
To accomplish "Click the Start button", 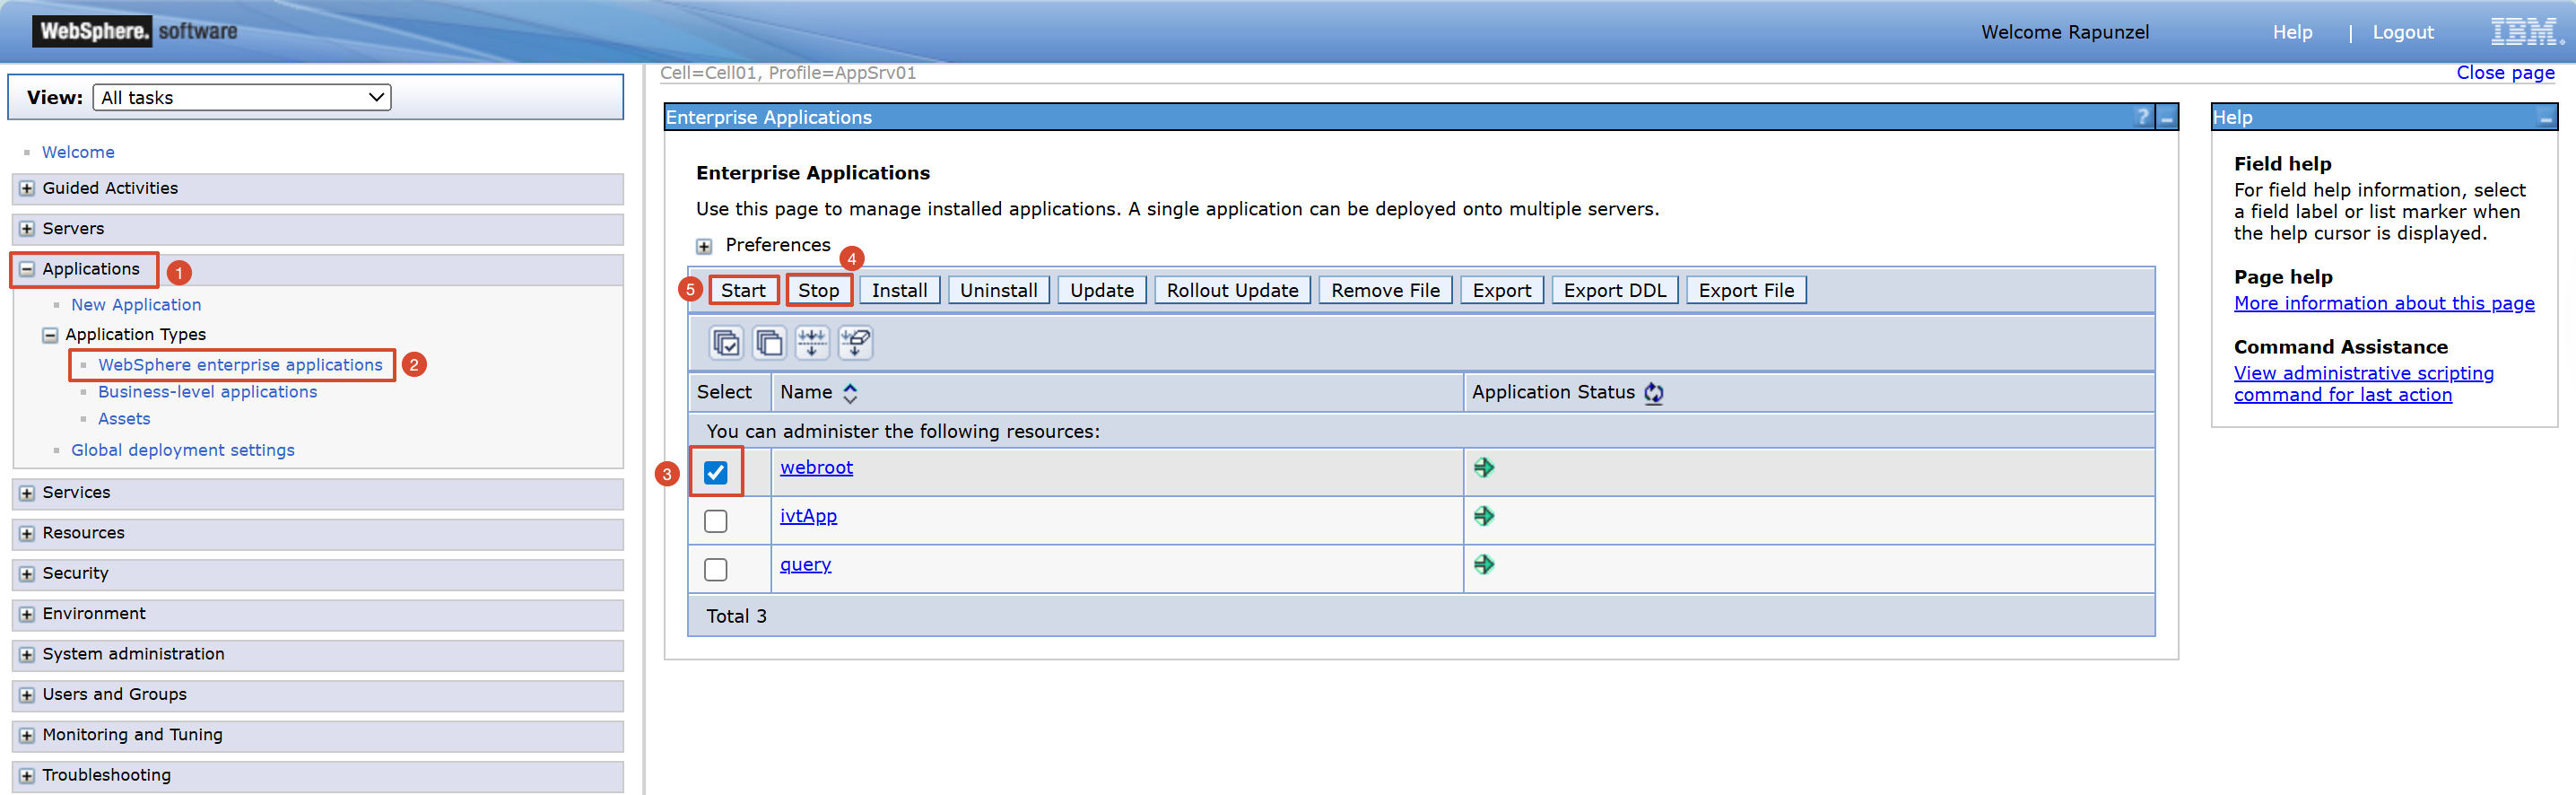I will pos(743,290).
